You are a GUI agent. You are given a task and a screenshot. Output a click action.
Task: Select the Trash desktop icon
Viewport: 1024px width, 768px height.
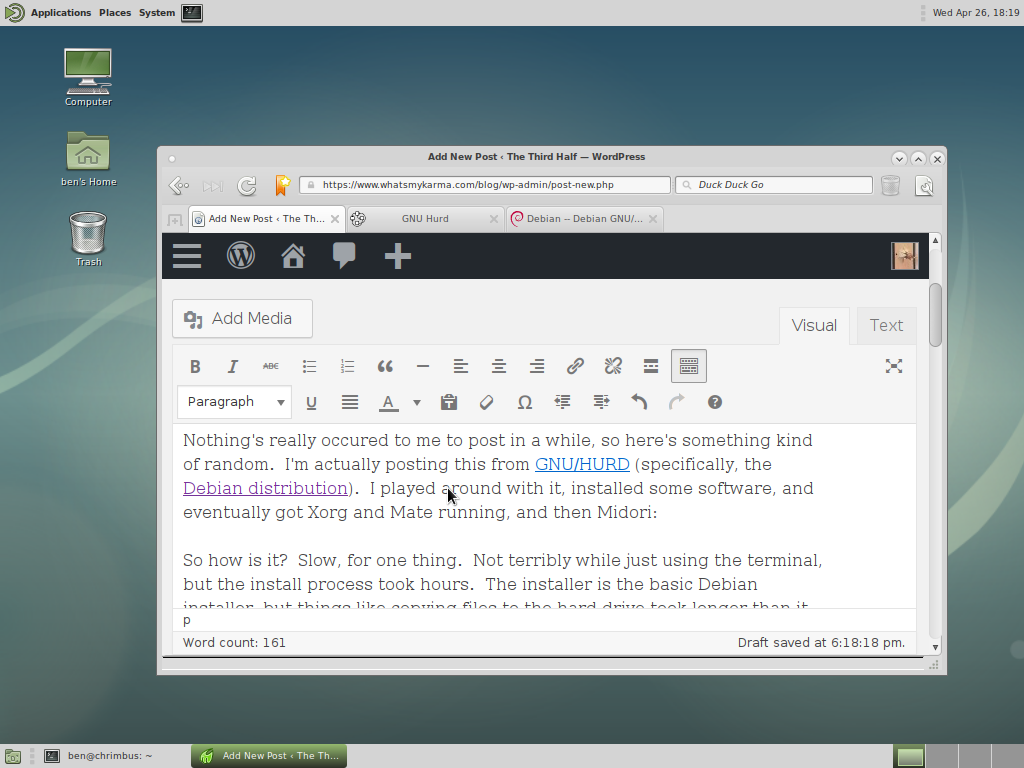coord(88,239)
